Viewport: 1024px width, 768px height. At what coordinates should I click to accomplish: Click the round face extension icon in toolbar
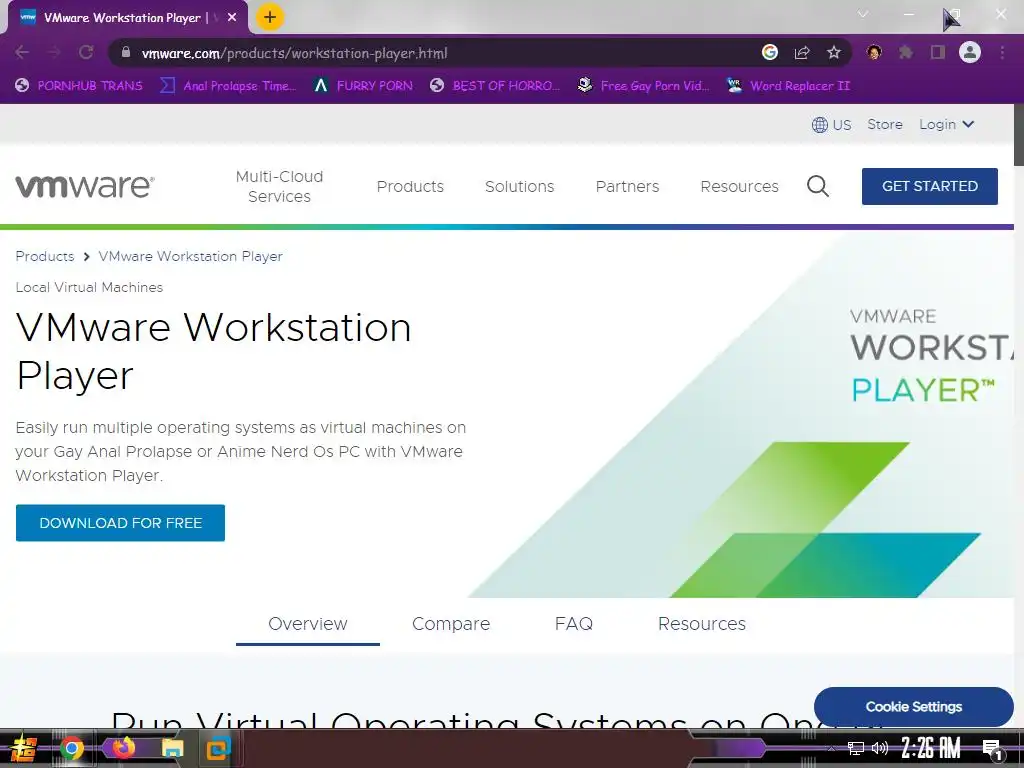click(x=874, y=52)
